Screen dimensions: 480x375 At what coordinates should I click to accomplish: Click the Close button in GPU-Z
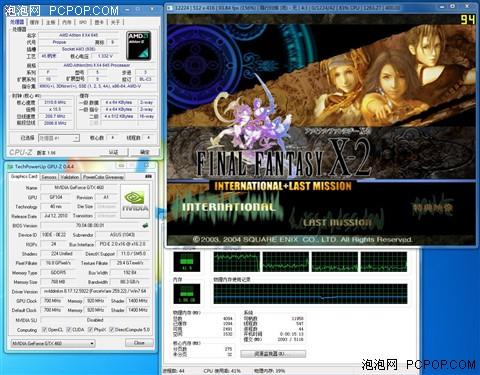tap(139, 343)
